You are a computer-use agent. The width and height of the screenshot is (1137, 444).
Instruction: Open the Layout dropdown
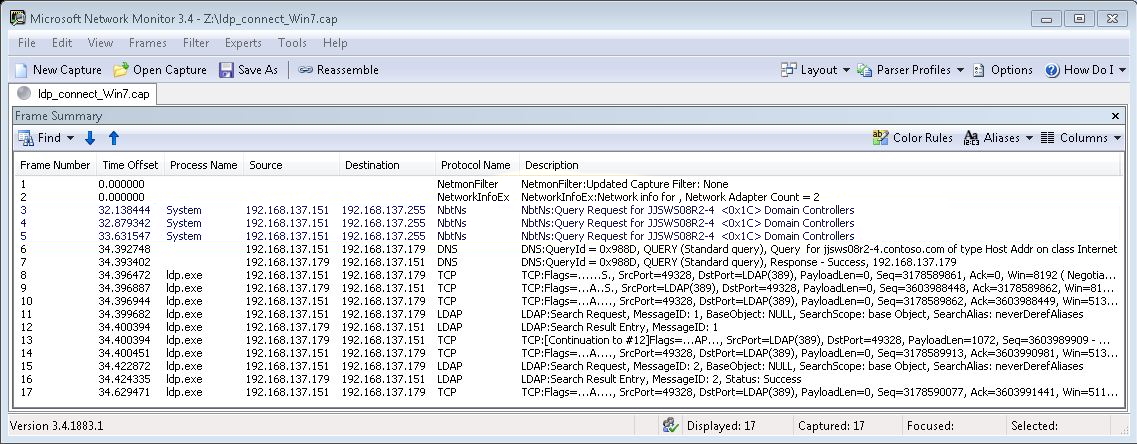pyautogui.click(x=815, y=70)
